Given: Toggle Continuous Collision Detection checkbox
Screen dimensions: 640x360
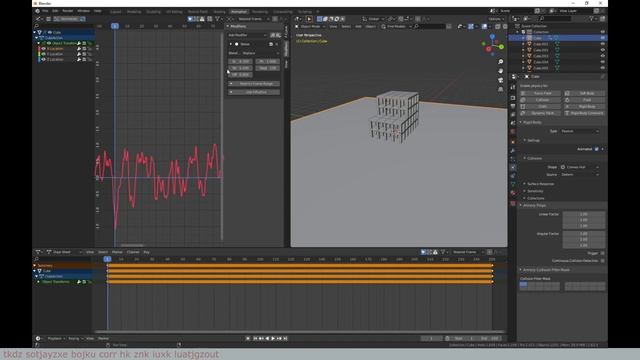Looking at the screenshot, I should tap(602, 260).
